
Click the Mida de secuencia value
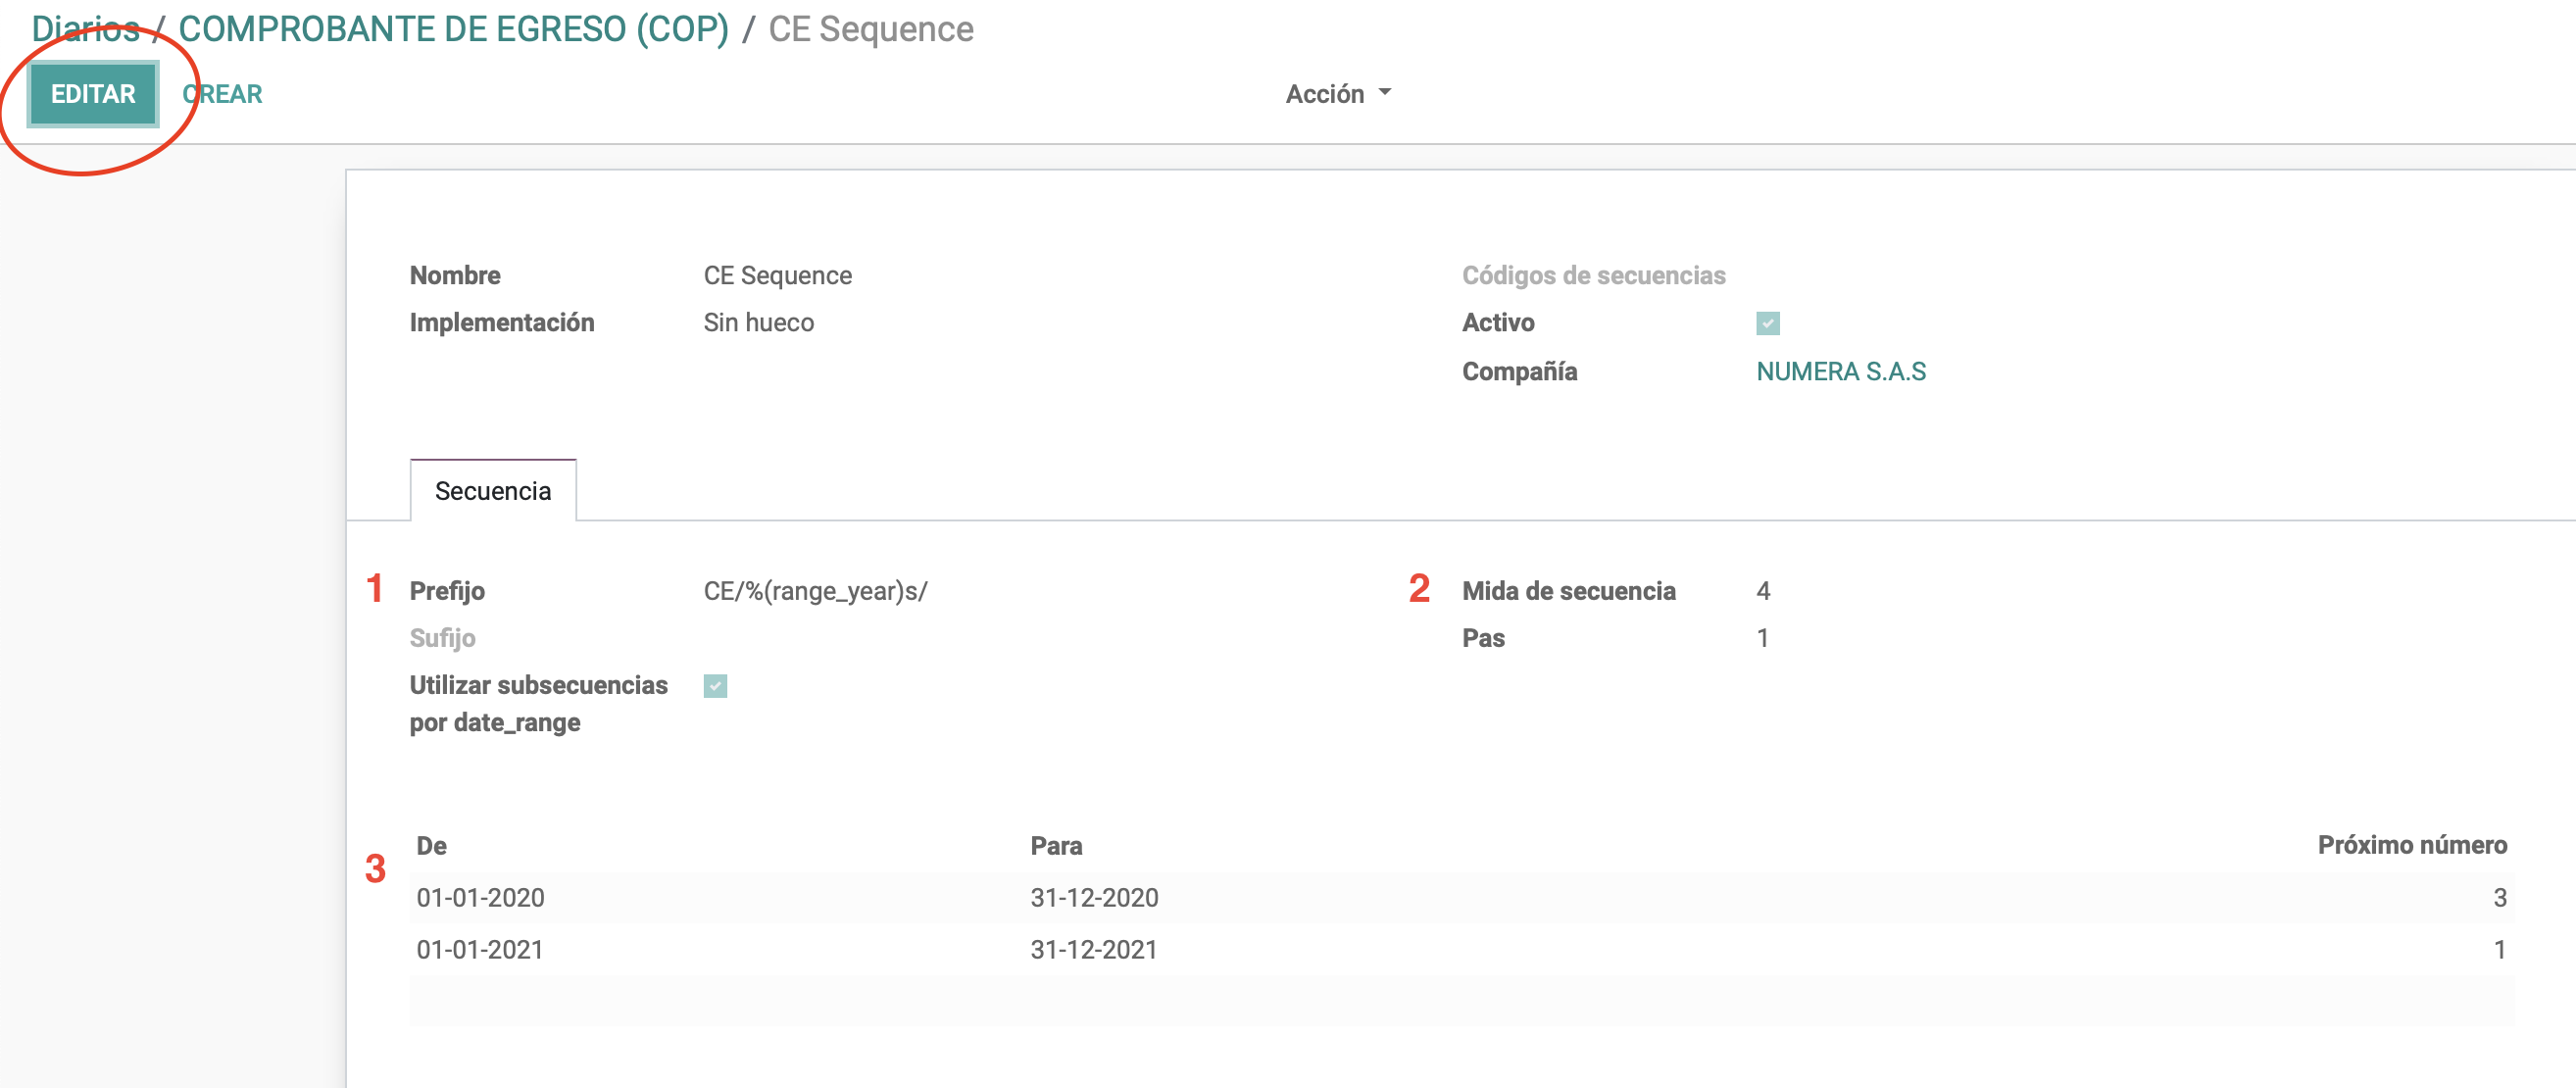pos(1763,591)
